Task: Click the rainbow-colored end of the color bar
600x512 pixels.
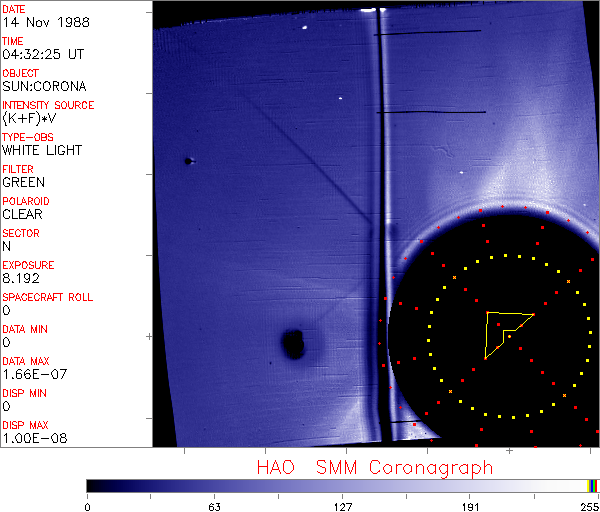Action: [x=593, y=485]
